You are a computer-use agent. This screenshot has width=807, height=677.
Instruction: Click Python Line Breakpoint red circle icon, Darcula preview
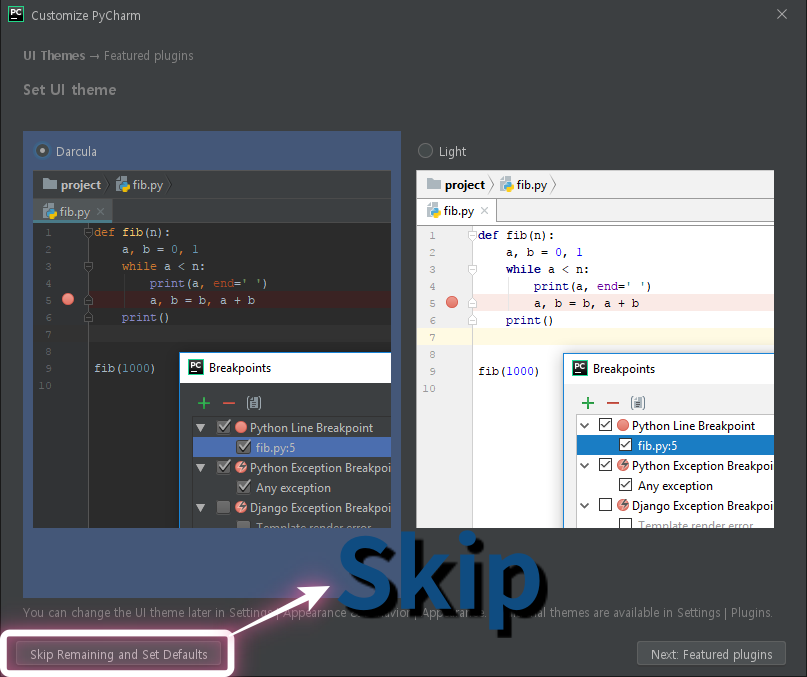[x=241, y=427]
